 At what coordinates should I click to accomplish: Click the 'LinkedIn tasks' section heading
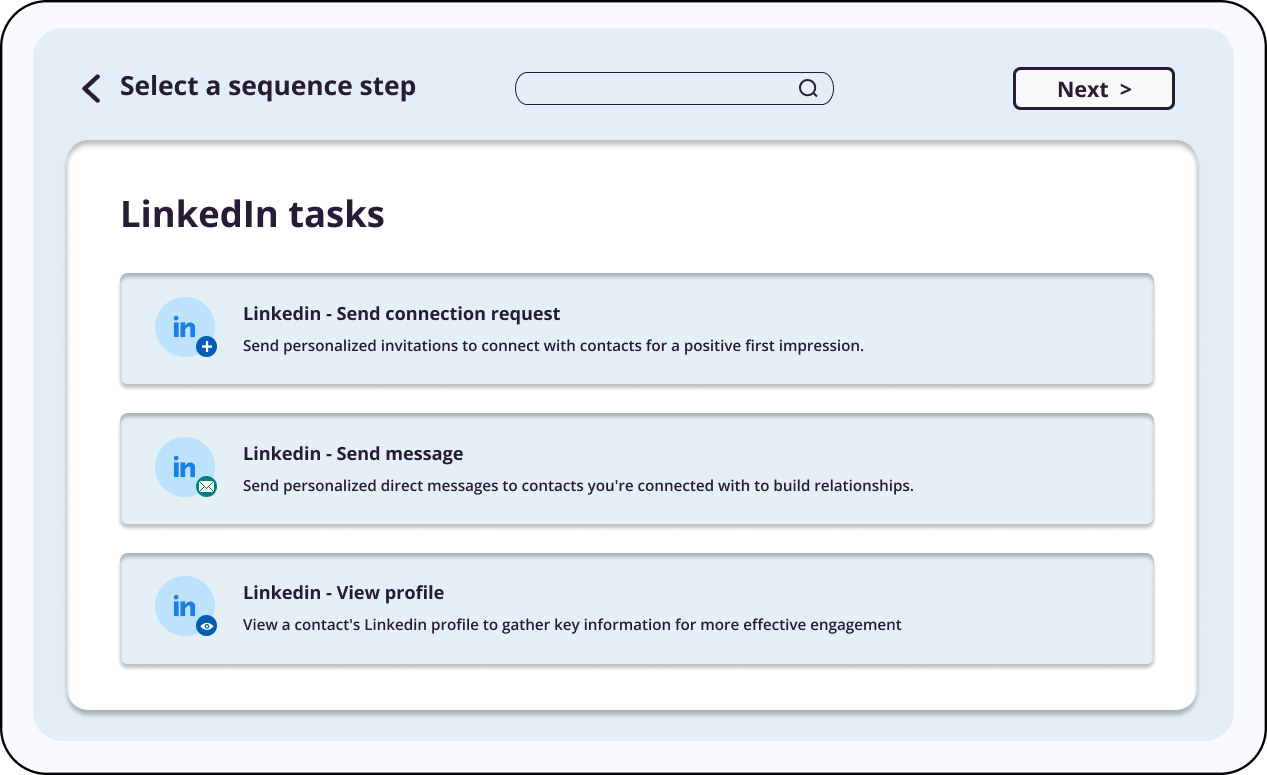pyautogui.click(x=252, y=215)
